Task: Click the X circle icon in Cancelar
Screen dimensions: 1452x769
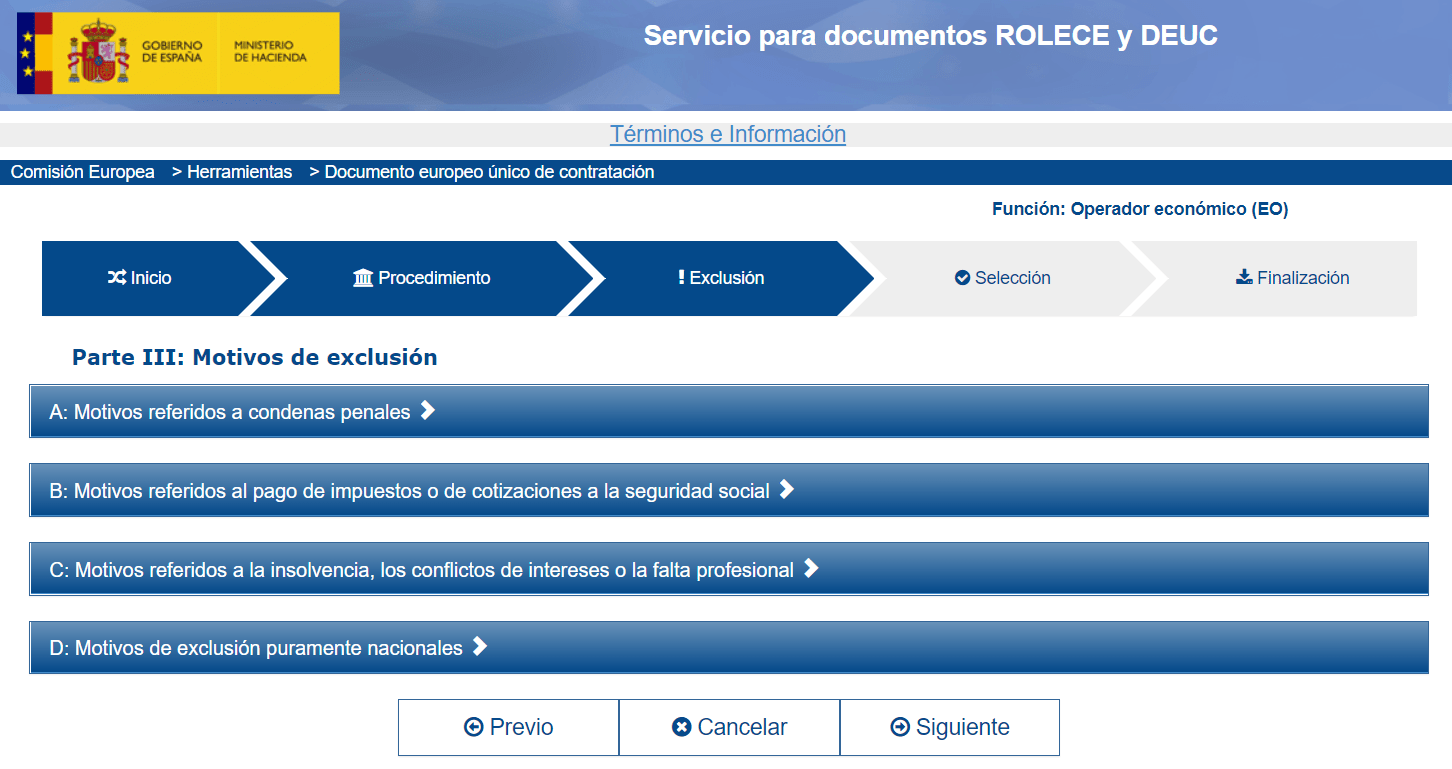Action: 682,727
